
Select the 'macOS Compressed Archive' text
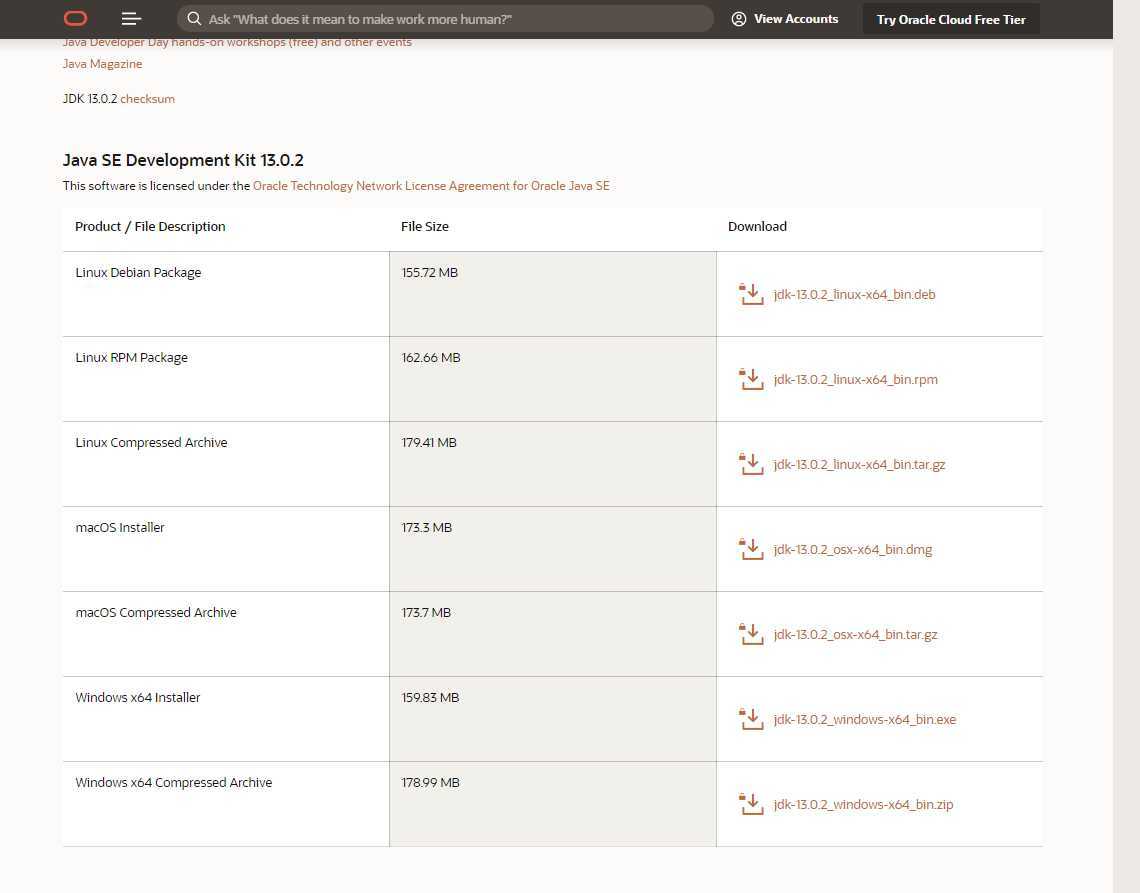(156, 613)
